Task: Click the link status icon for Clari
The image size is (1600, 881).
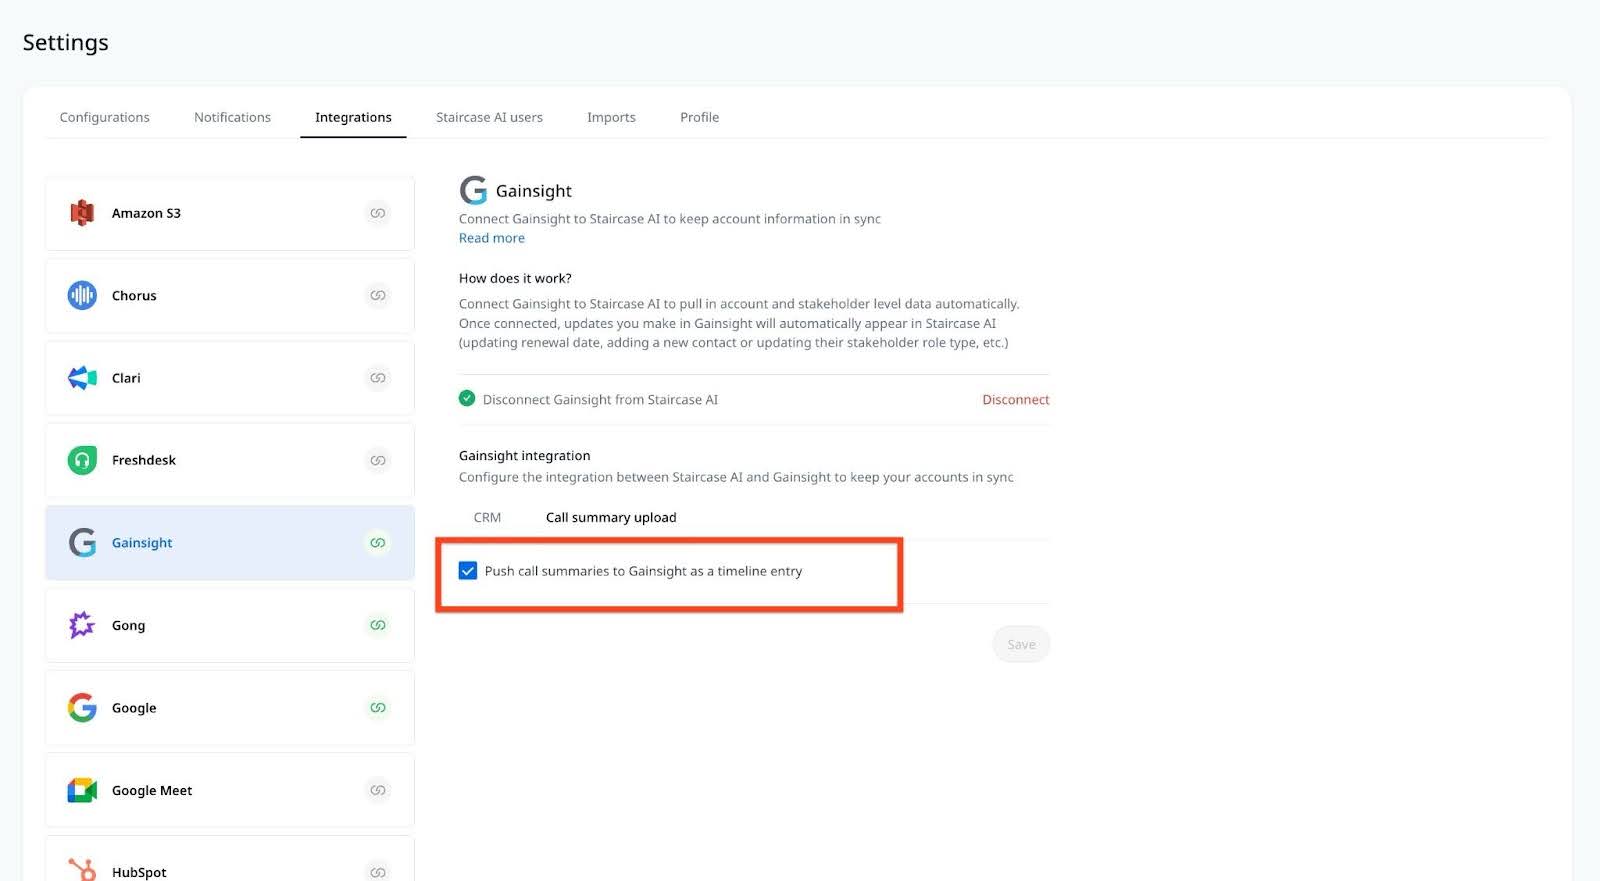Action: (x=378, y=378)
